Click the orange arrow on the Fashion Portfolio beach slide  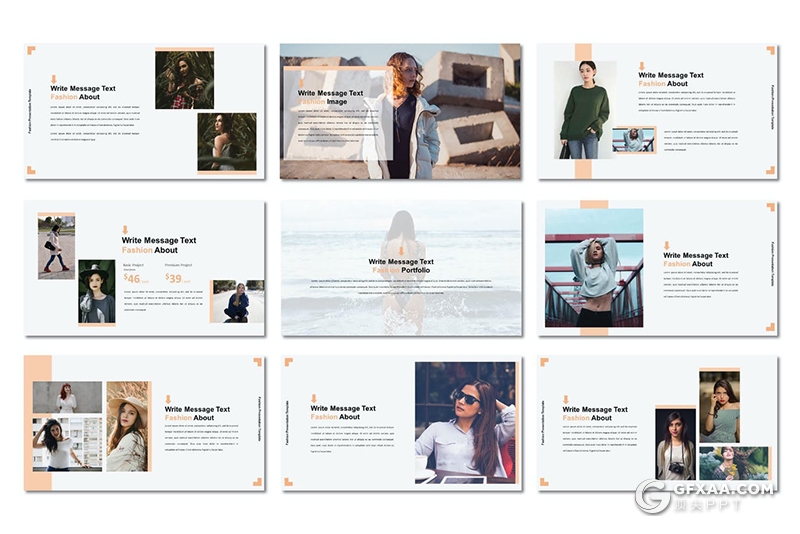[x=401, y=250]
